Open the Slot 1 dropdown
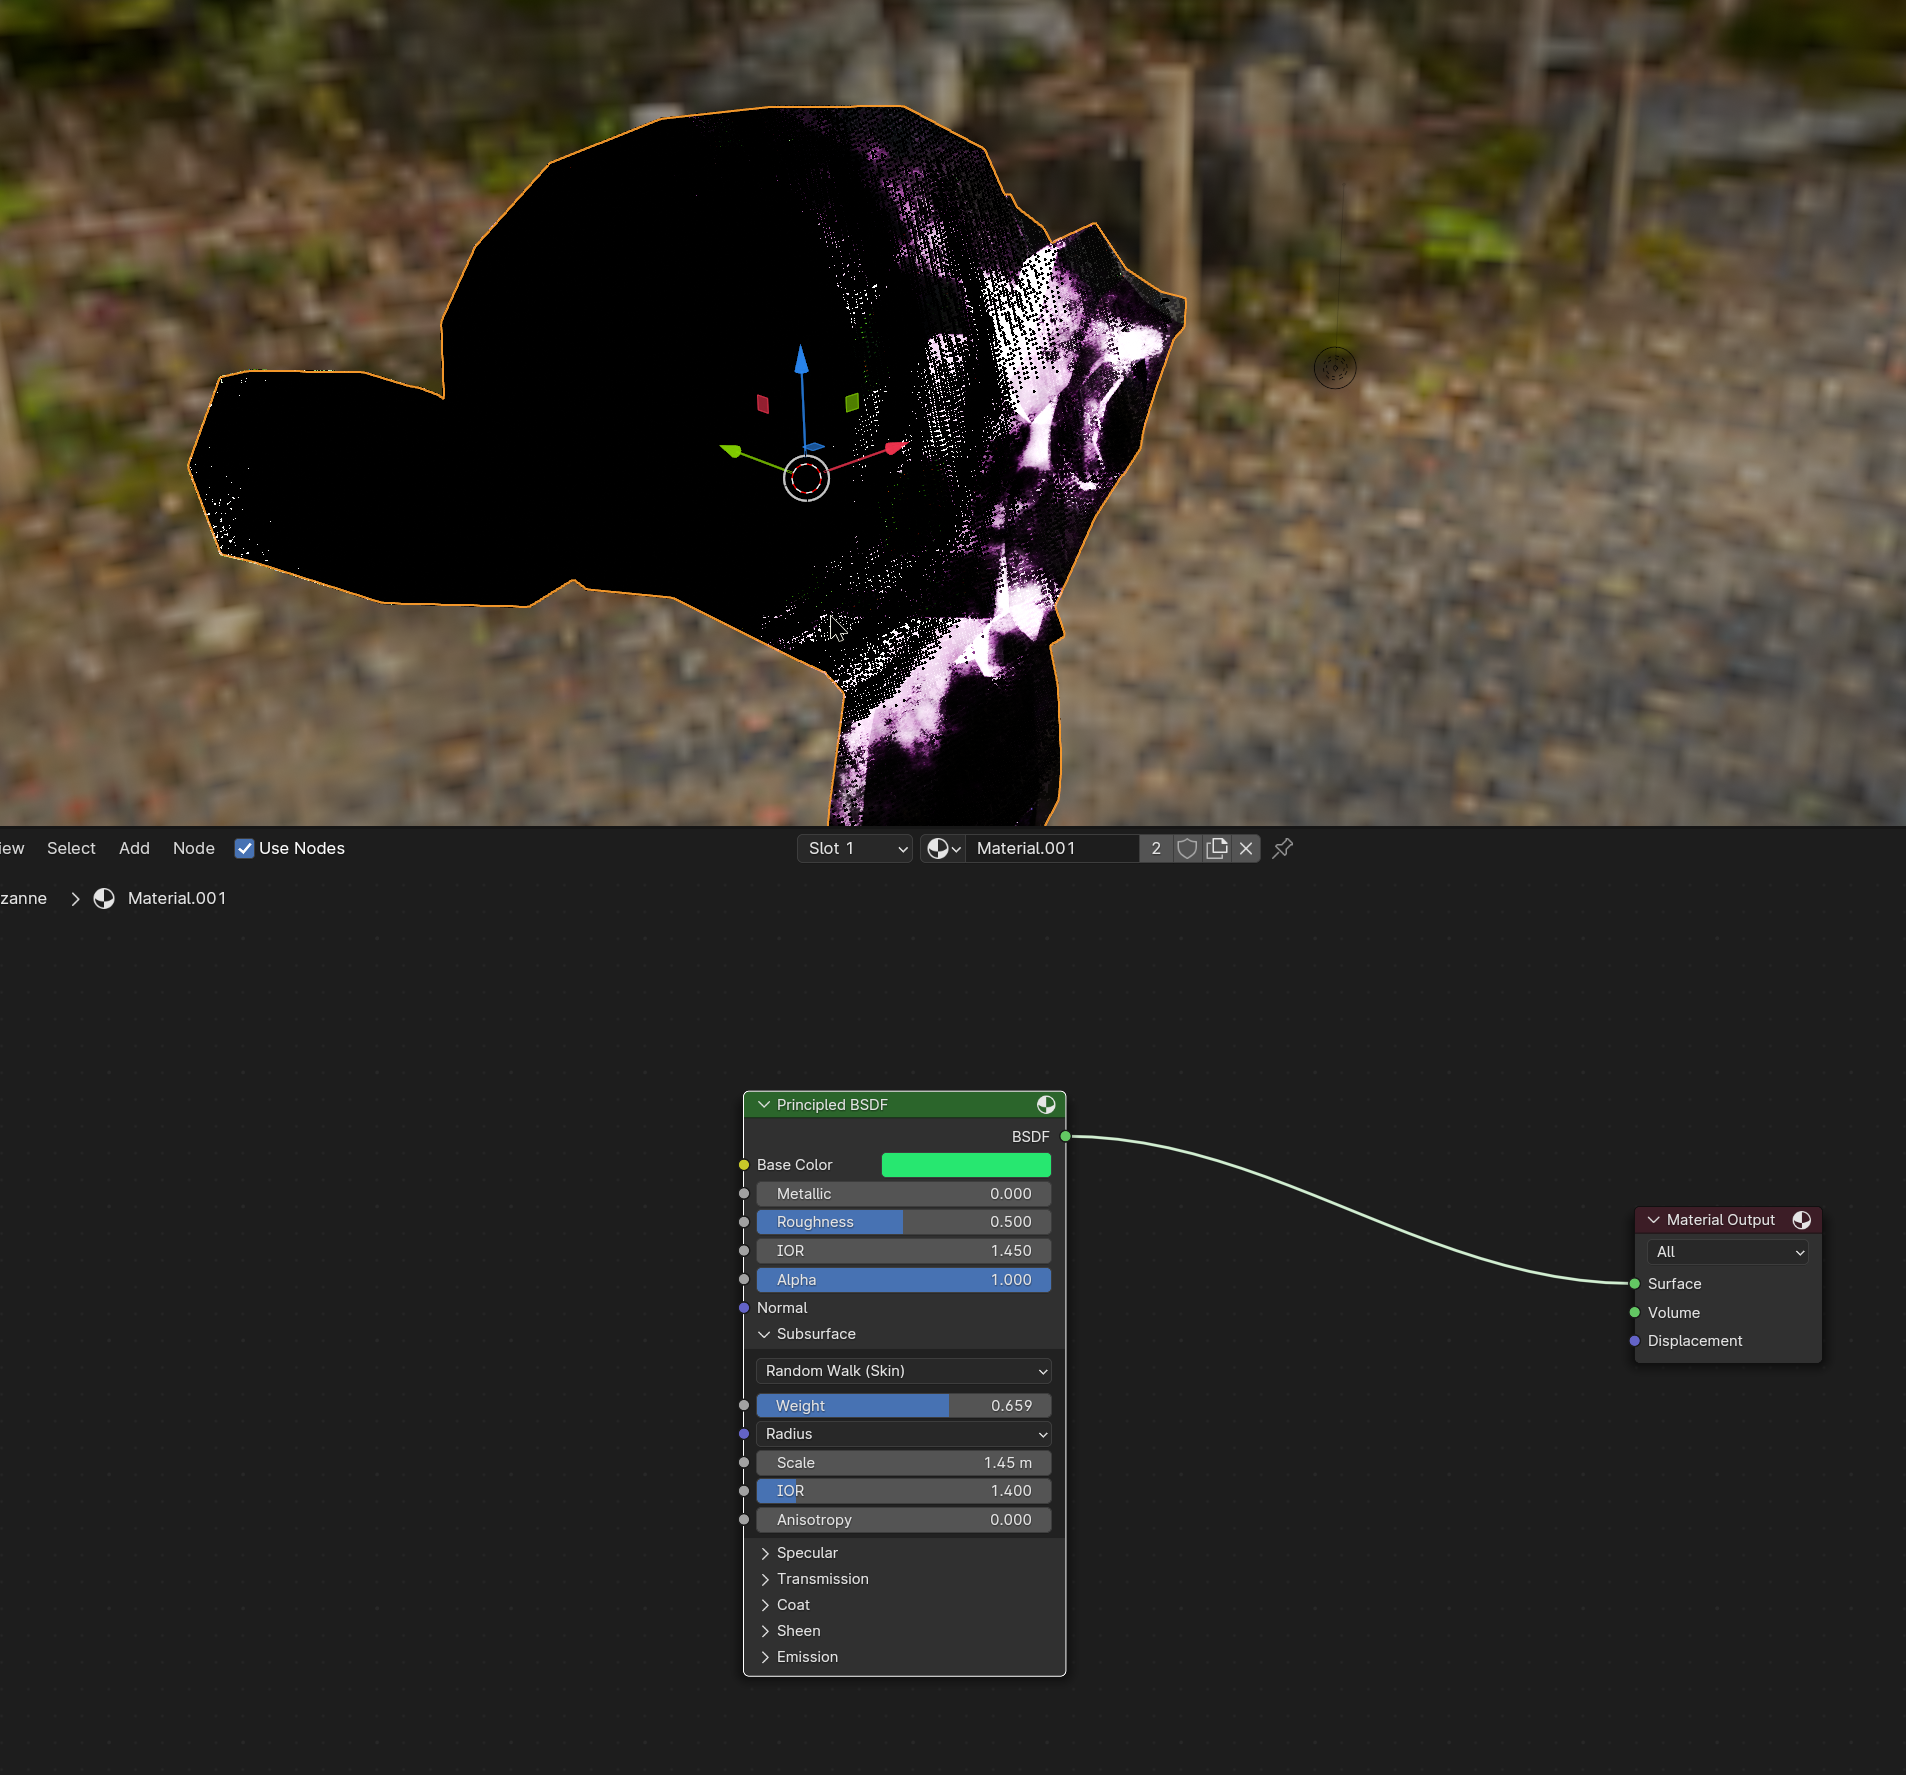 (x=855, y=848)
